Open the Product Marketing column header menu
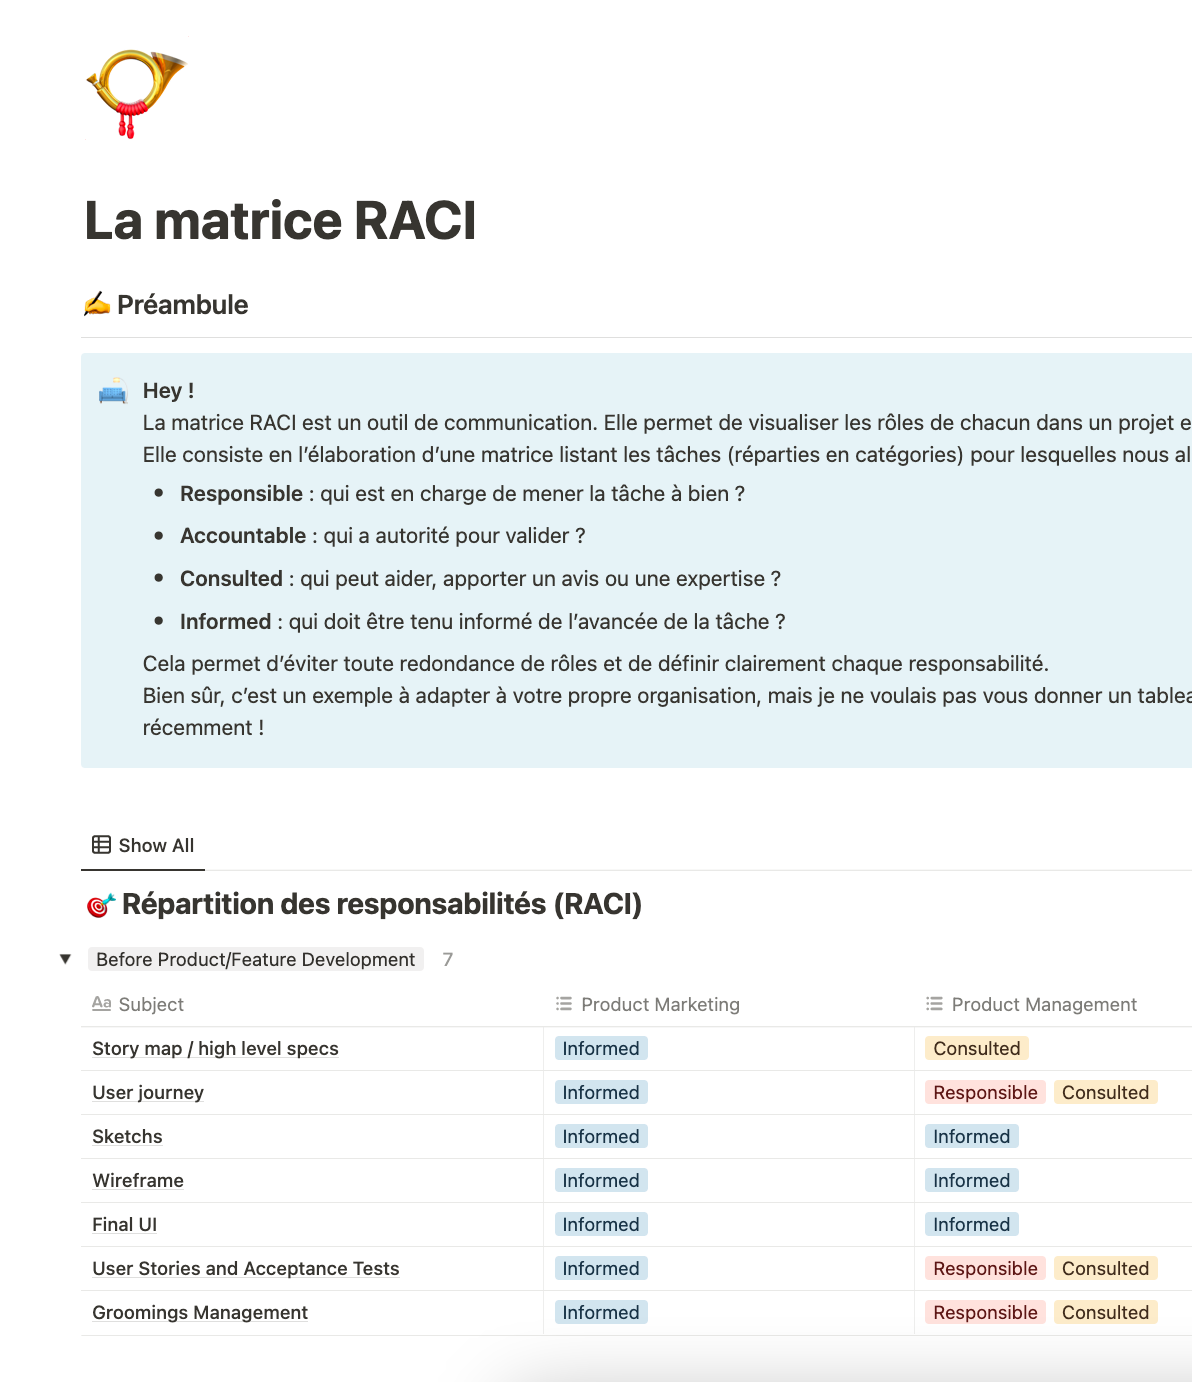Image resolution: width=1192 pixels, height=1382 pixels. click(660, 1004)
